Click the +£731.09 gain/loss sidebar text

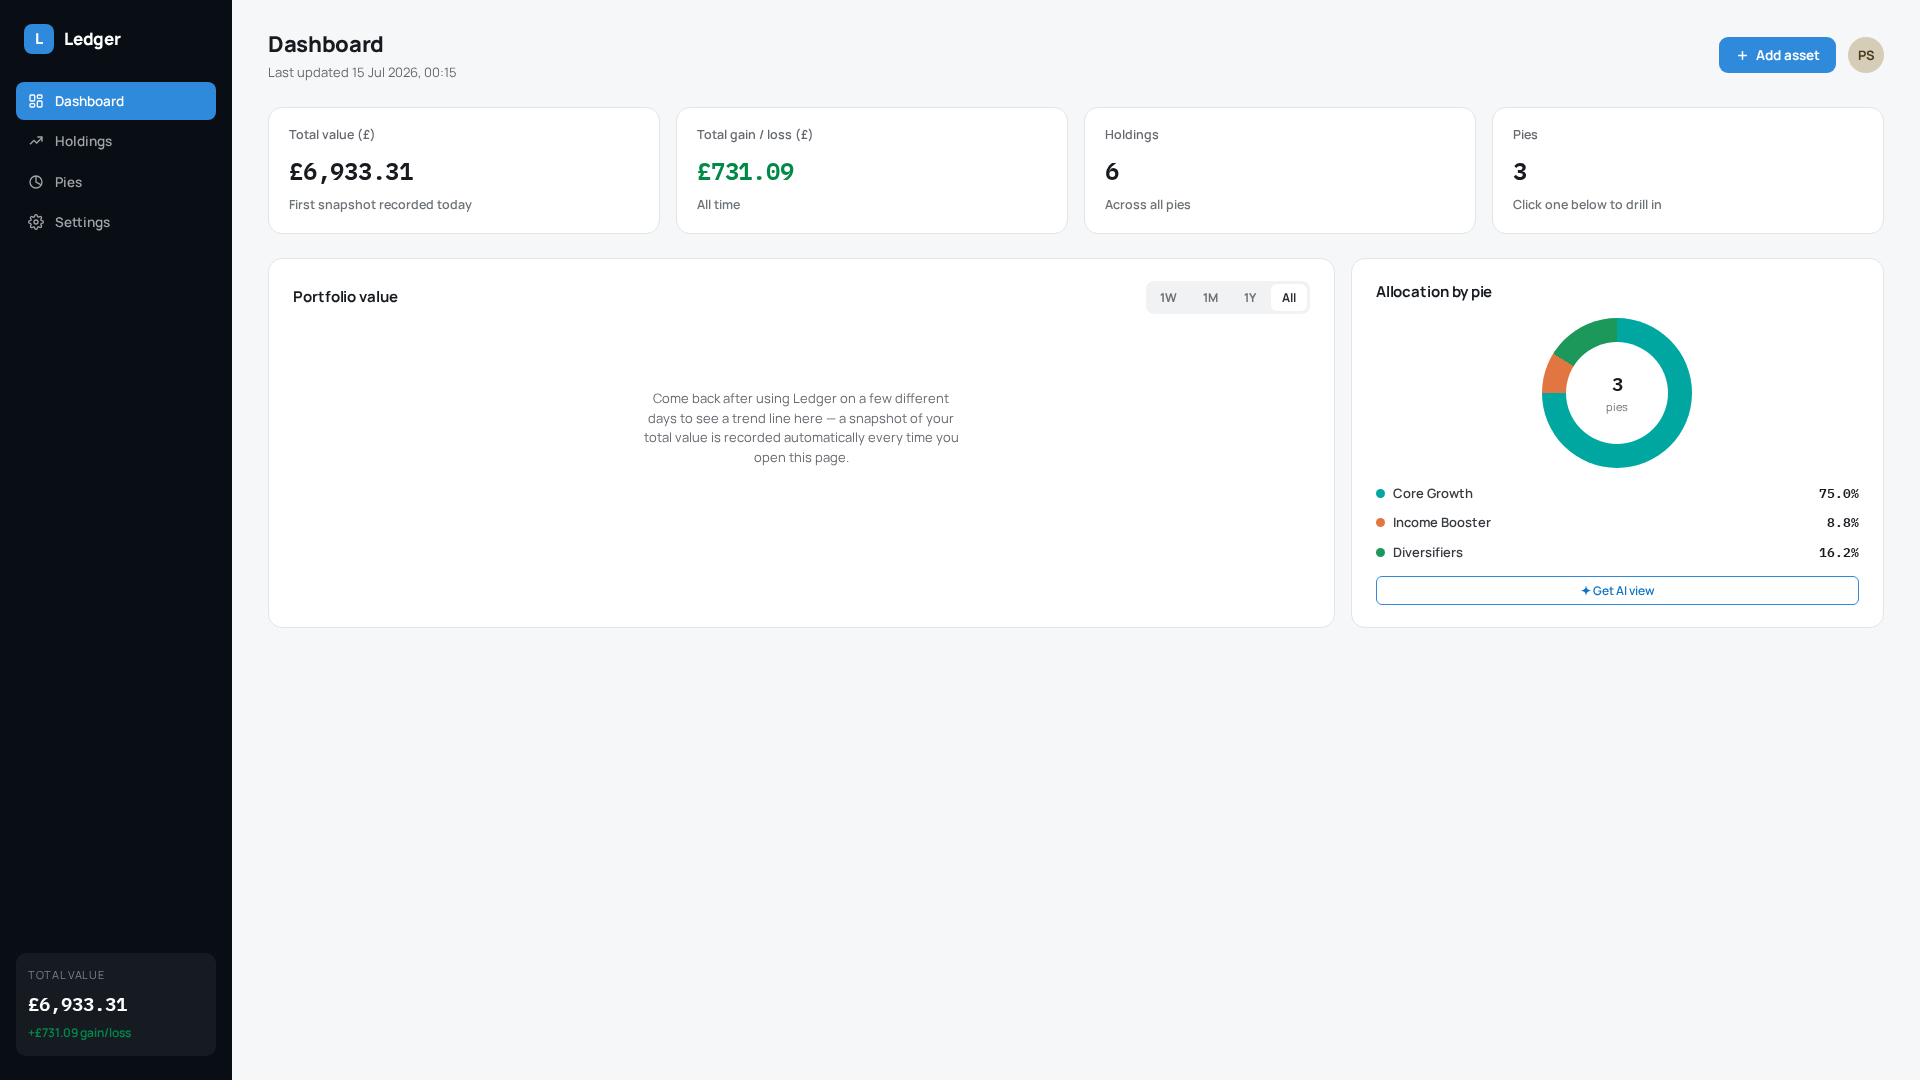click(79, 1033)
